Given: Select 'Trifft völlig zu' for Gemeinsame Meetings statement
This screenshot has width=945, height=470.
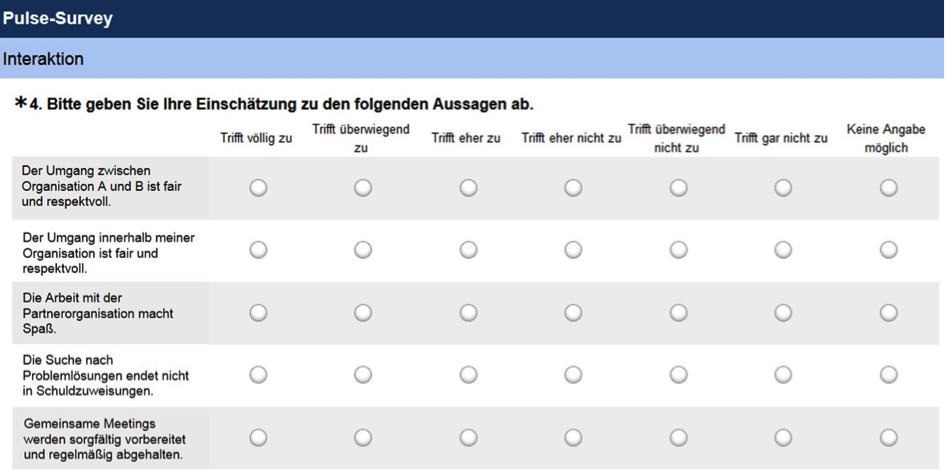Looking at the screenshot, I should click(x=258, y=437).
